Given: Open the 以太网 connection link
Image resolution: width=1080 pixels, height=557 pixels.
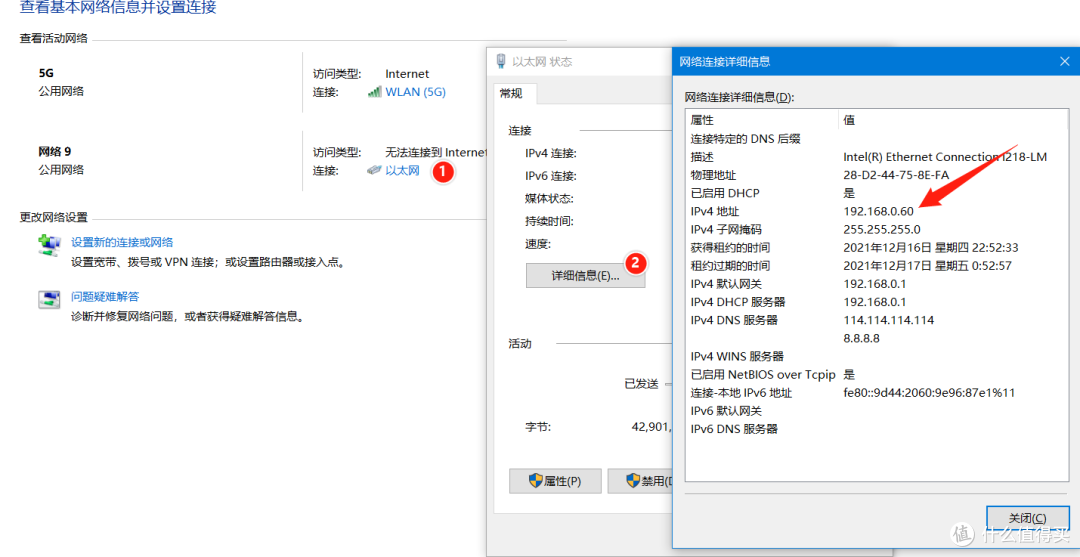Looking at the screenshot, I should point(402,171).
